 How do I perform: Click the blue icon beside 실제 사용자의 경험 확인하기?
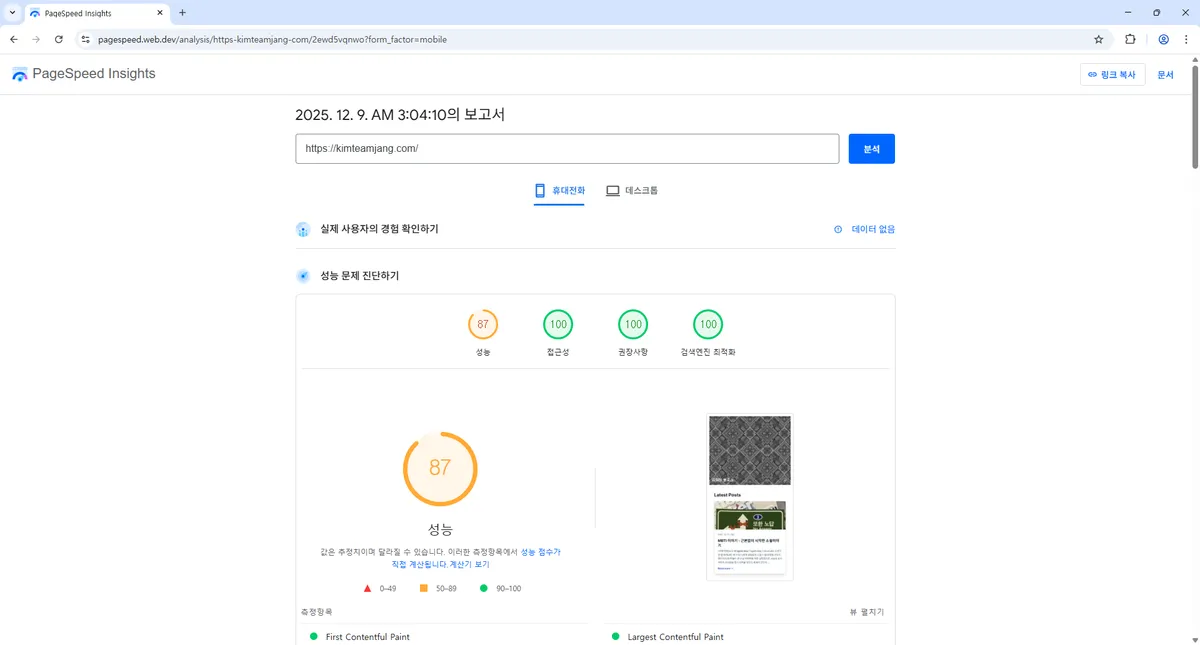(302, 229)
